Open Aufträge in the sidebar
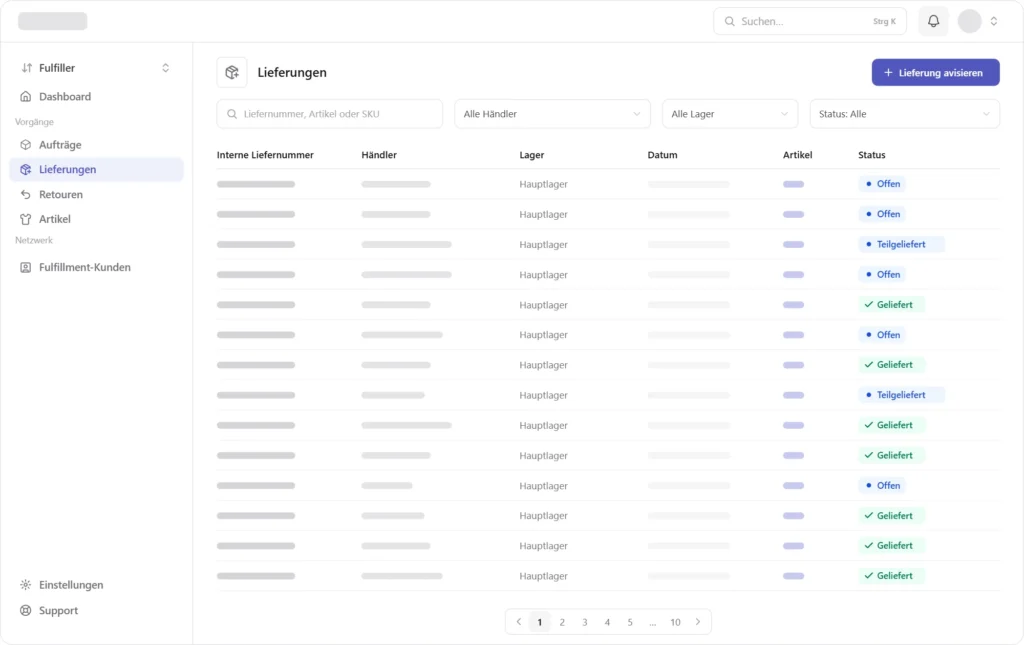This screenshot has width=1024, height=645. [x=97, y=145]
